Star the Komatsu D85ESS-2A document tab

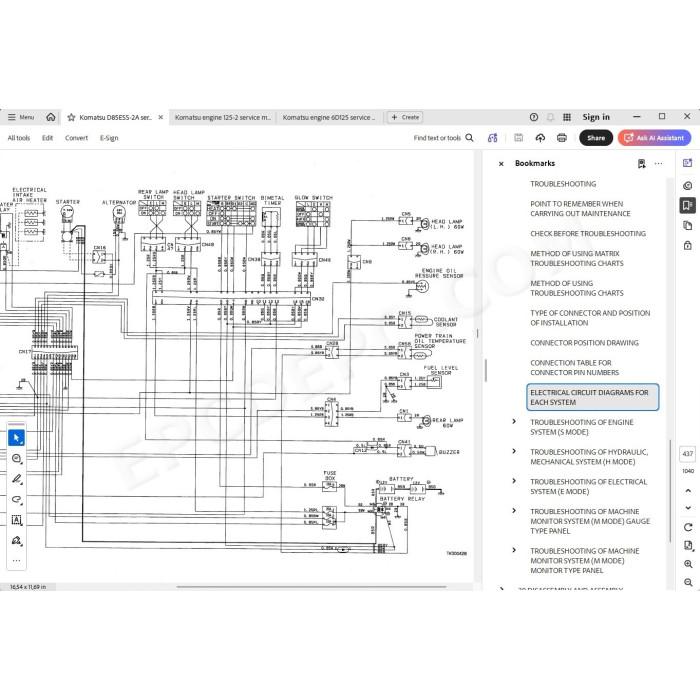pos(71,117)
